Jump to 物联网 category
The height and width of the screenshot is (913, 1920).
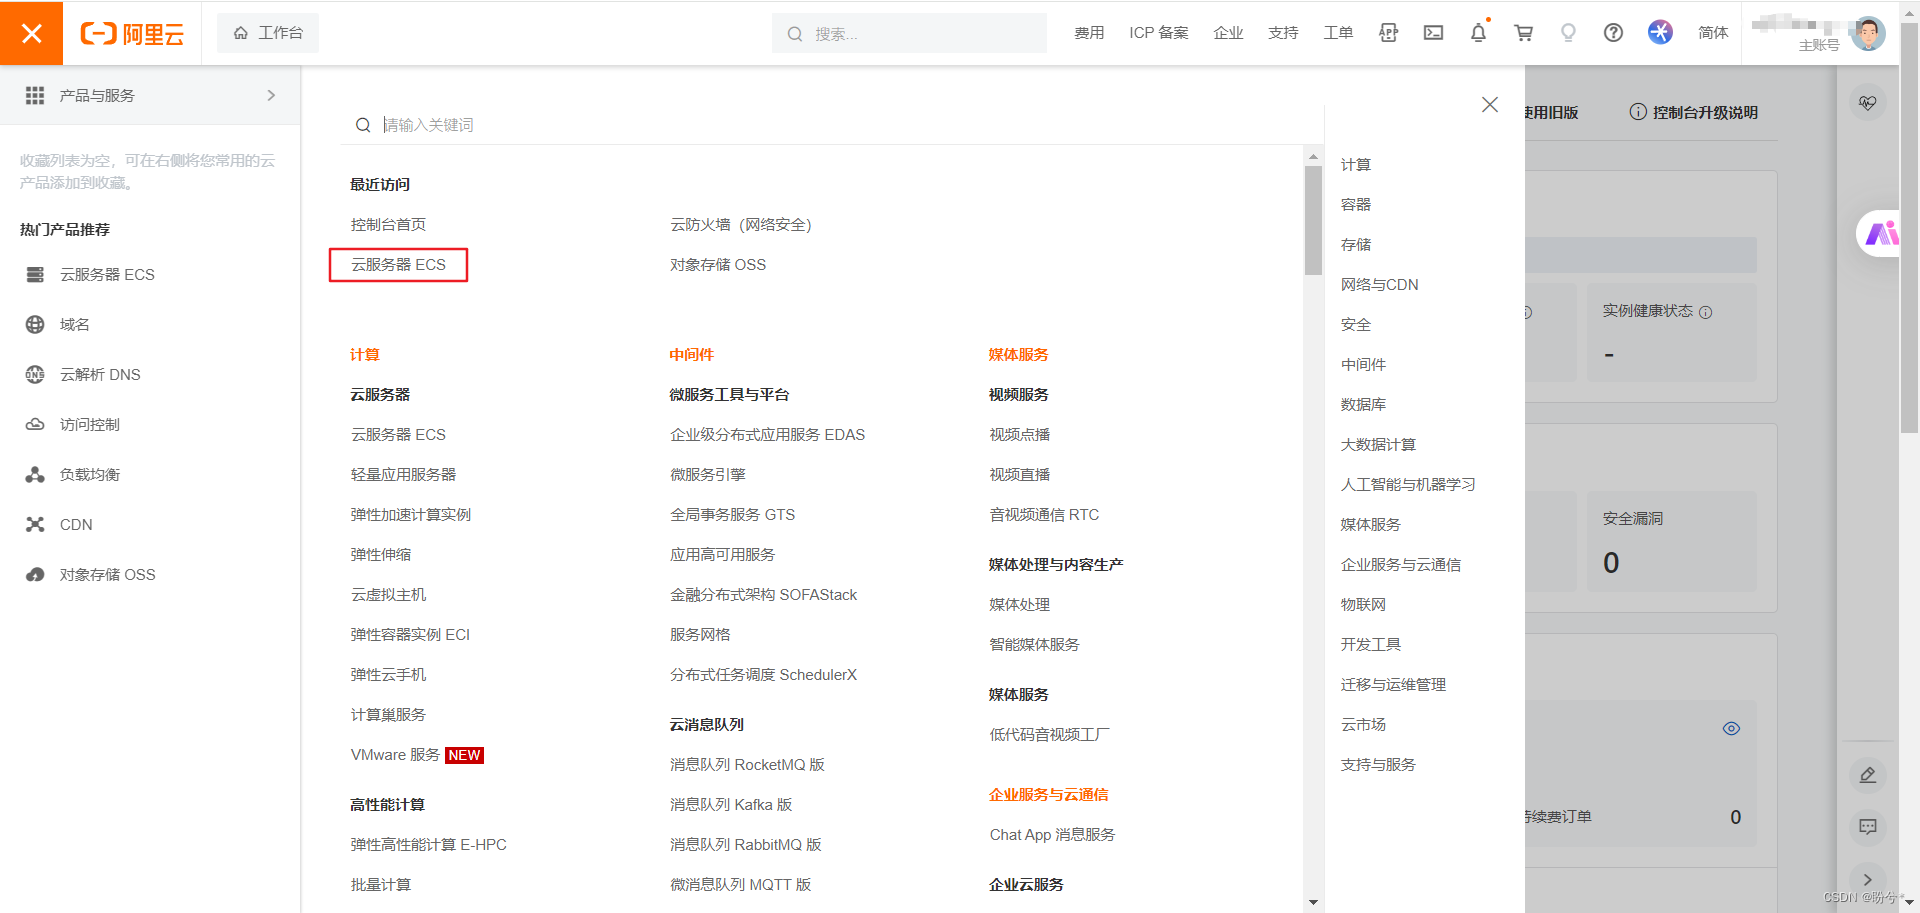coord(1363,605)
